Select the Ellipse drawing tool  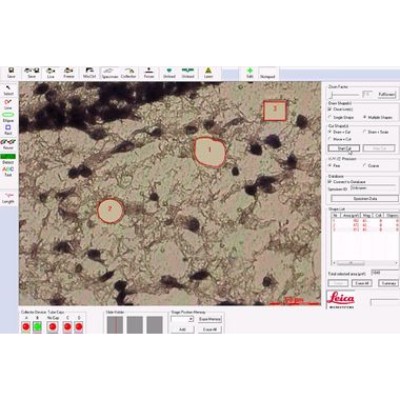point(8,117)
